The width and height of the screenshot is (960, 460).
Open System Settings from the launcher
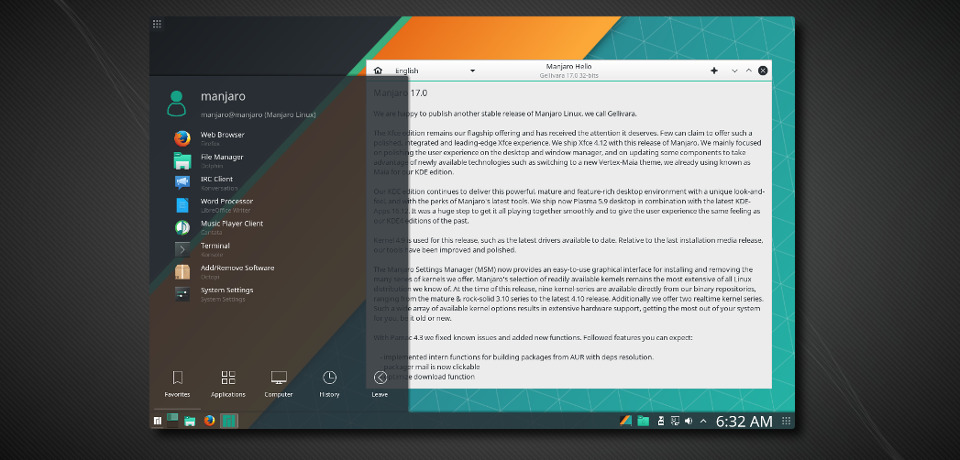pos(183,293)
